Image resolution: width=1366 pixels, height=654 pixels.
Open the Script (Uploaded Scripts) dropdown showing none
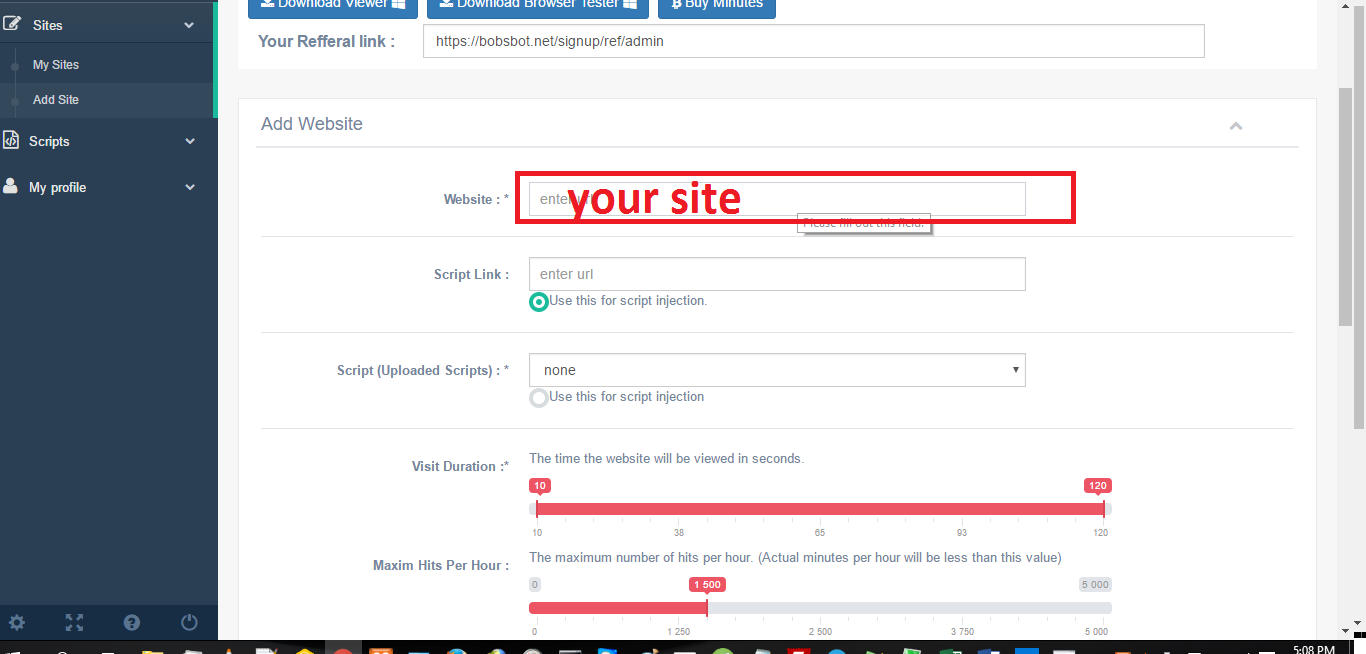pyautogui.click(x=777, y=370)
